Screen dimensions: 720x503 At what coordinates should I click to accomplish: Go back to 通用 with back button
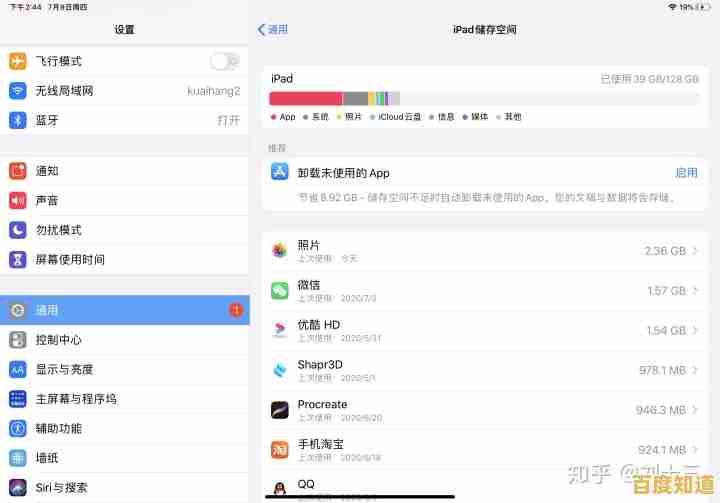pos(273,30)
